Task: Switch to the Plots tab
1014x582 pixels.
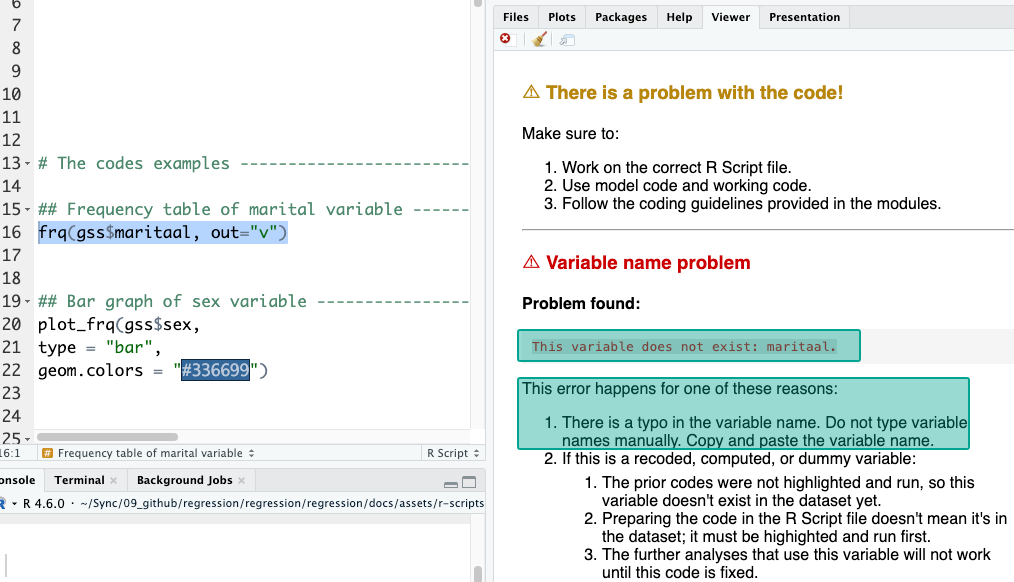Action: coord(561,17)
